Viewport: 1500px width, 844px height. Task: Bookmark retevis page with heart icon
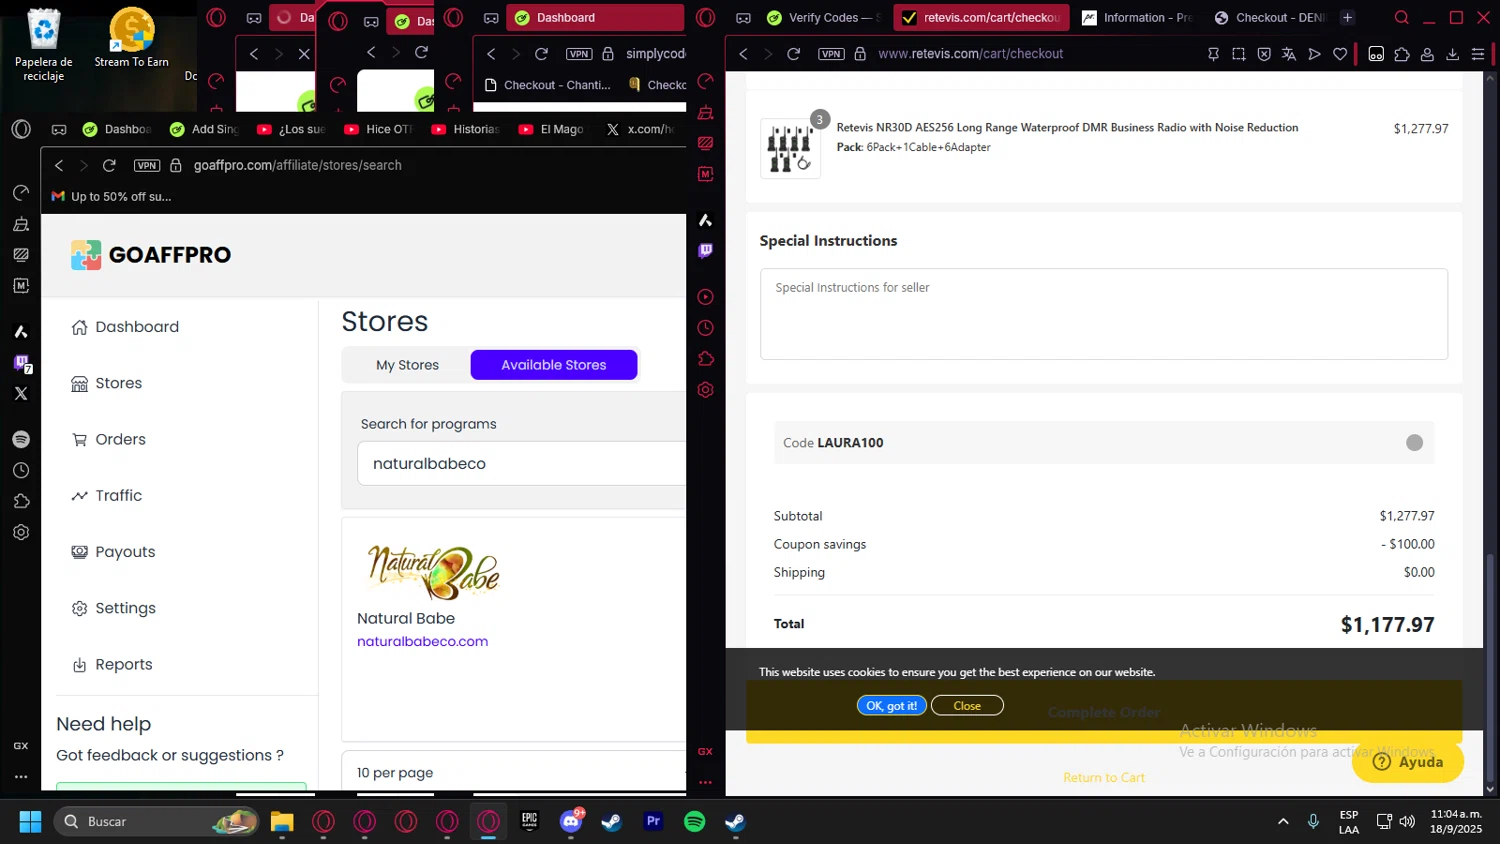pos(1340,54)
